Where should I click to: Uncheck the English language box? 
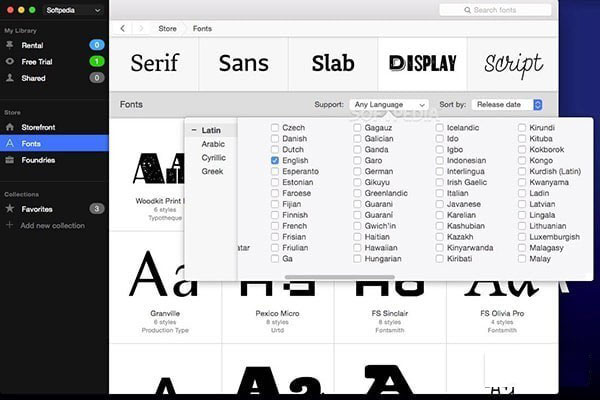[x=275, y=160]
